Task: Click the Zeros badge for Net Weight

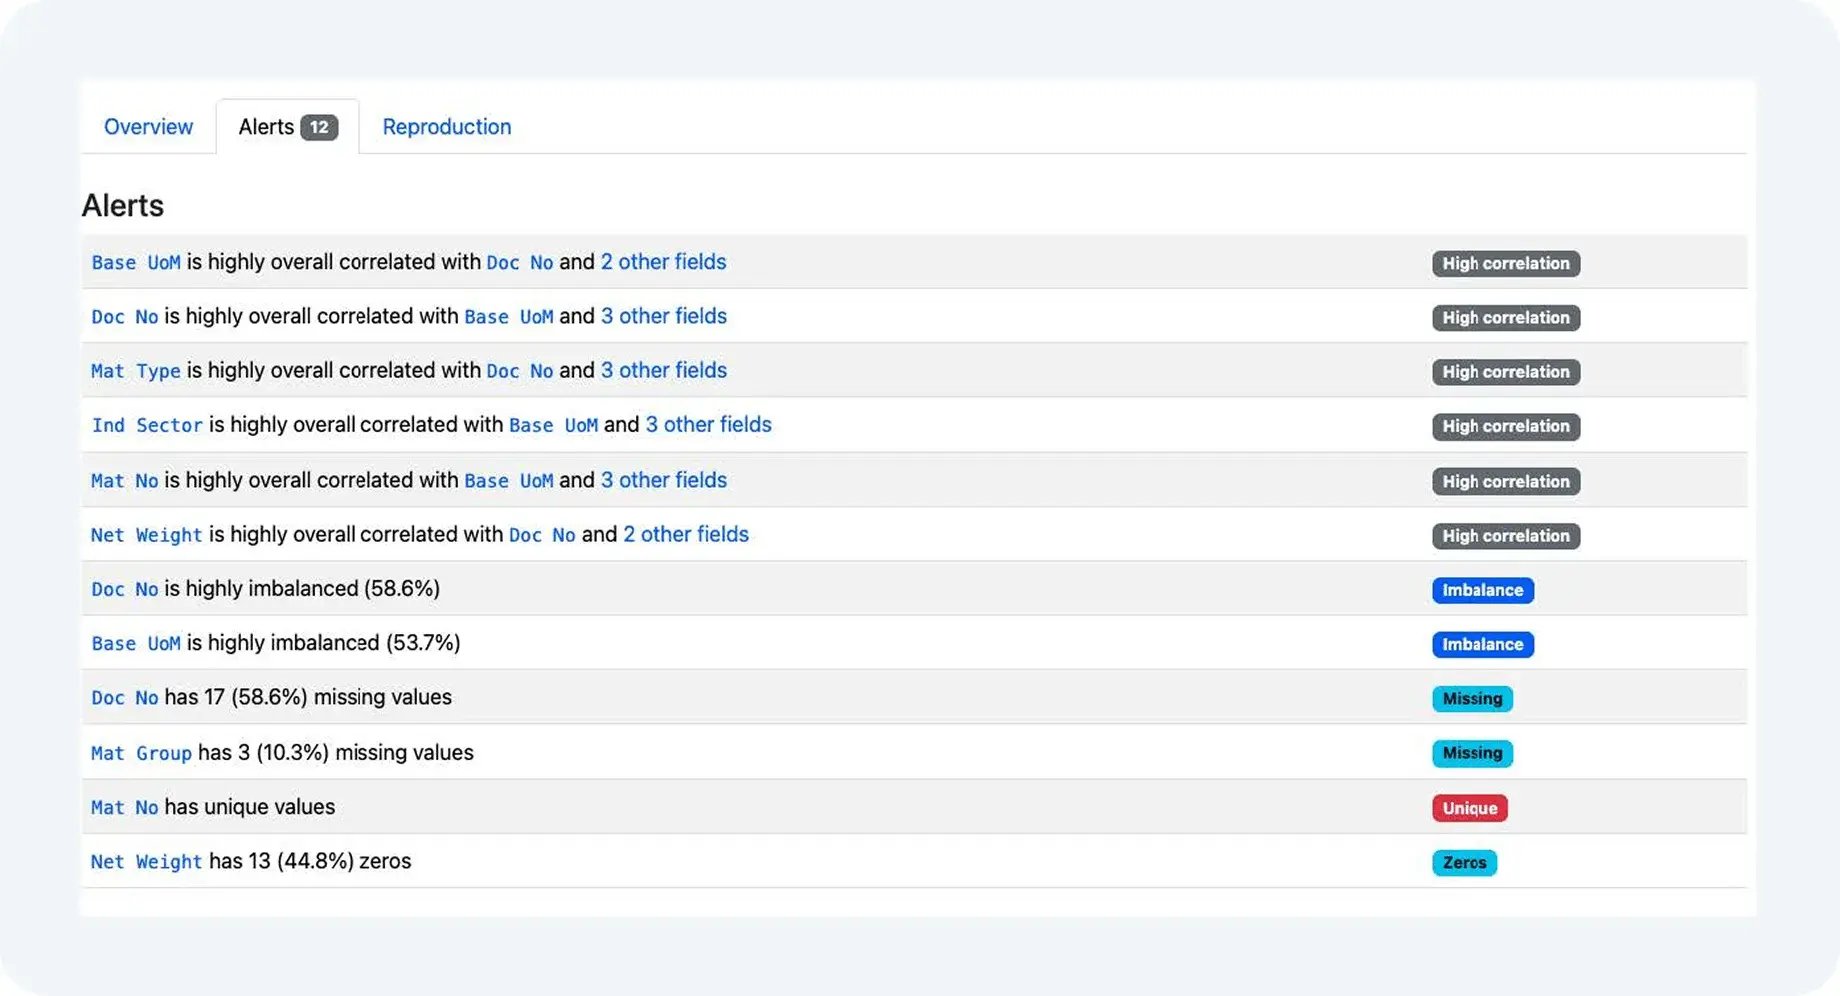Action: coord(1464,862)
